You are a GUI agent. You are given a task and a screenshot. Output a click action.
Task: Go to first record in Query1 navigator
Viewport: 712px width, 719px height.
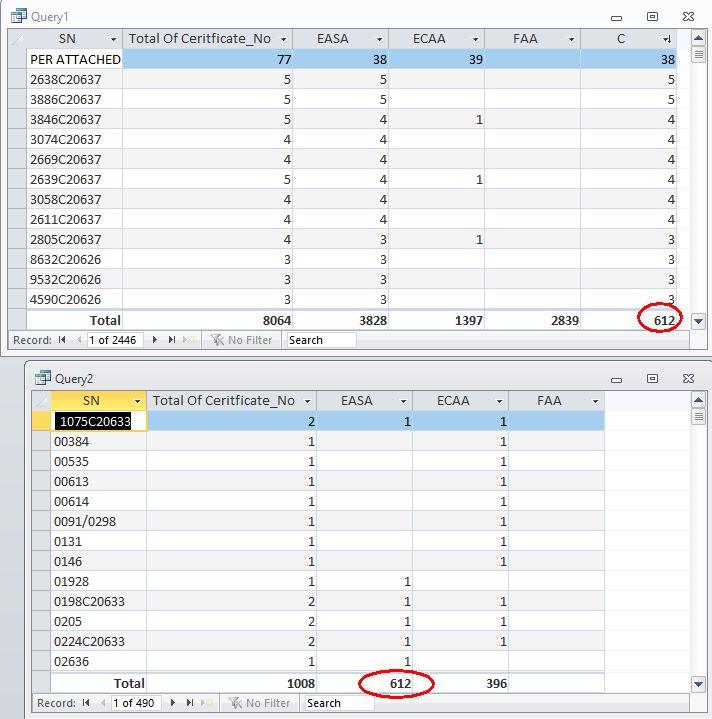(x=62, y=340)
